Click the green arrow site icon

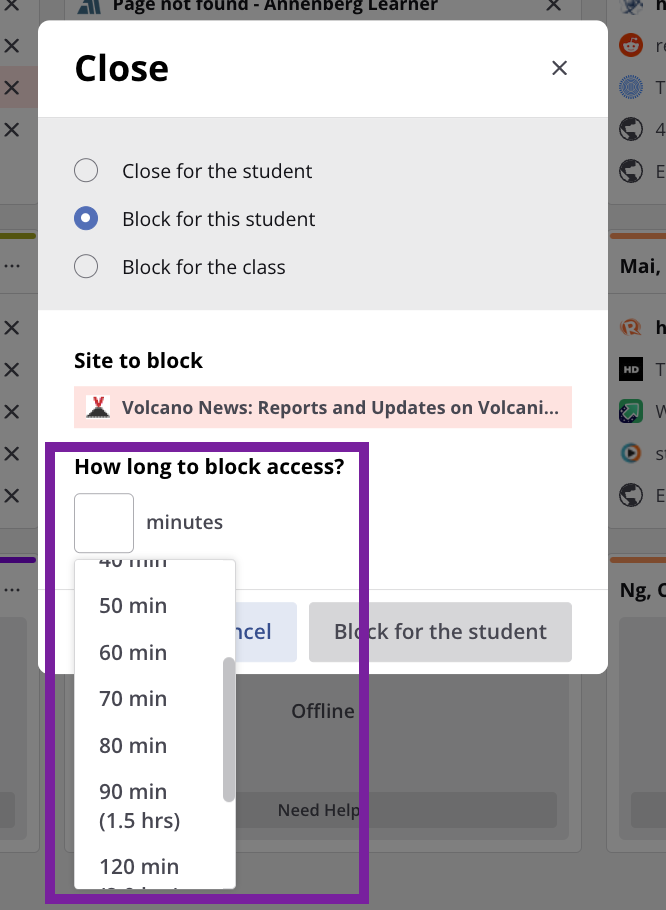click(x=631, y=411)
